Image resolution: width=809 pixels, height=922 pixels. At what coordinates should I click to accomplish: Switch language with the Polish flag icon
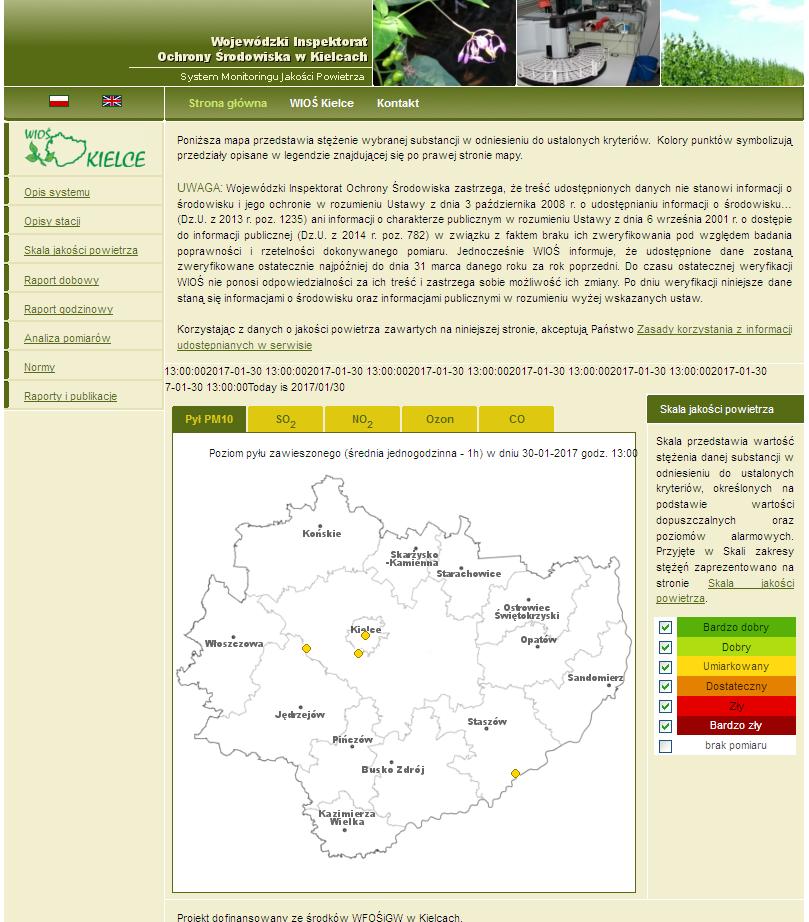click(59, 101)
